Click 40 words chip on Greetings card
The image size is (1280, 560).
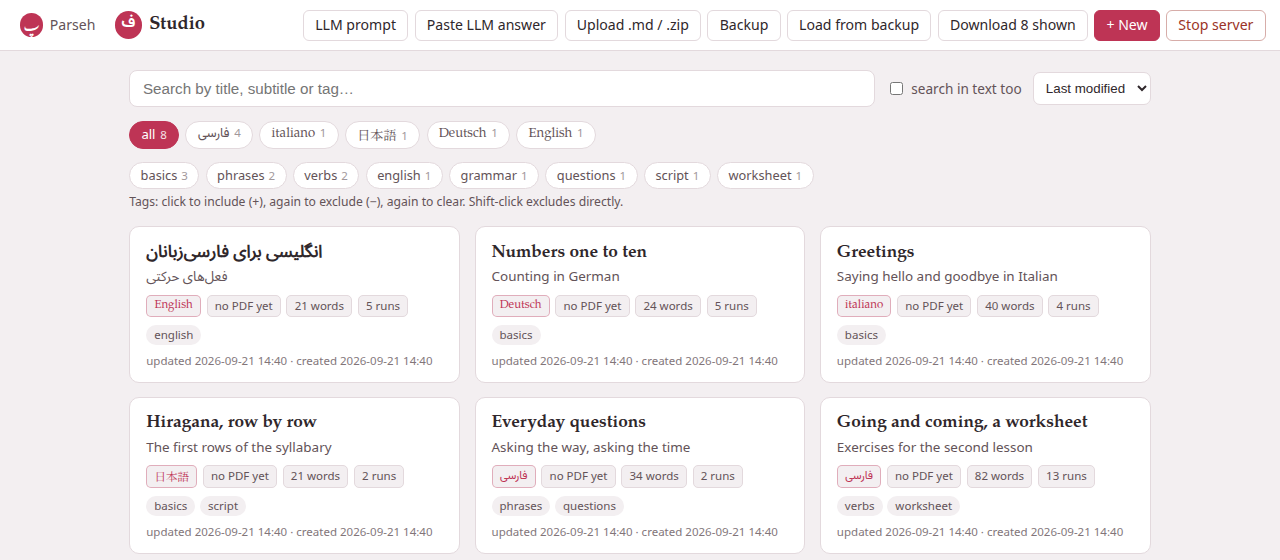1010,306
